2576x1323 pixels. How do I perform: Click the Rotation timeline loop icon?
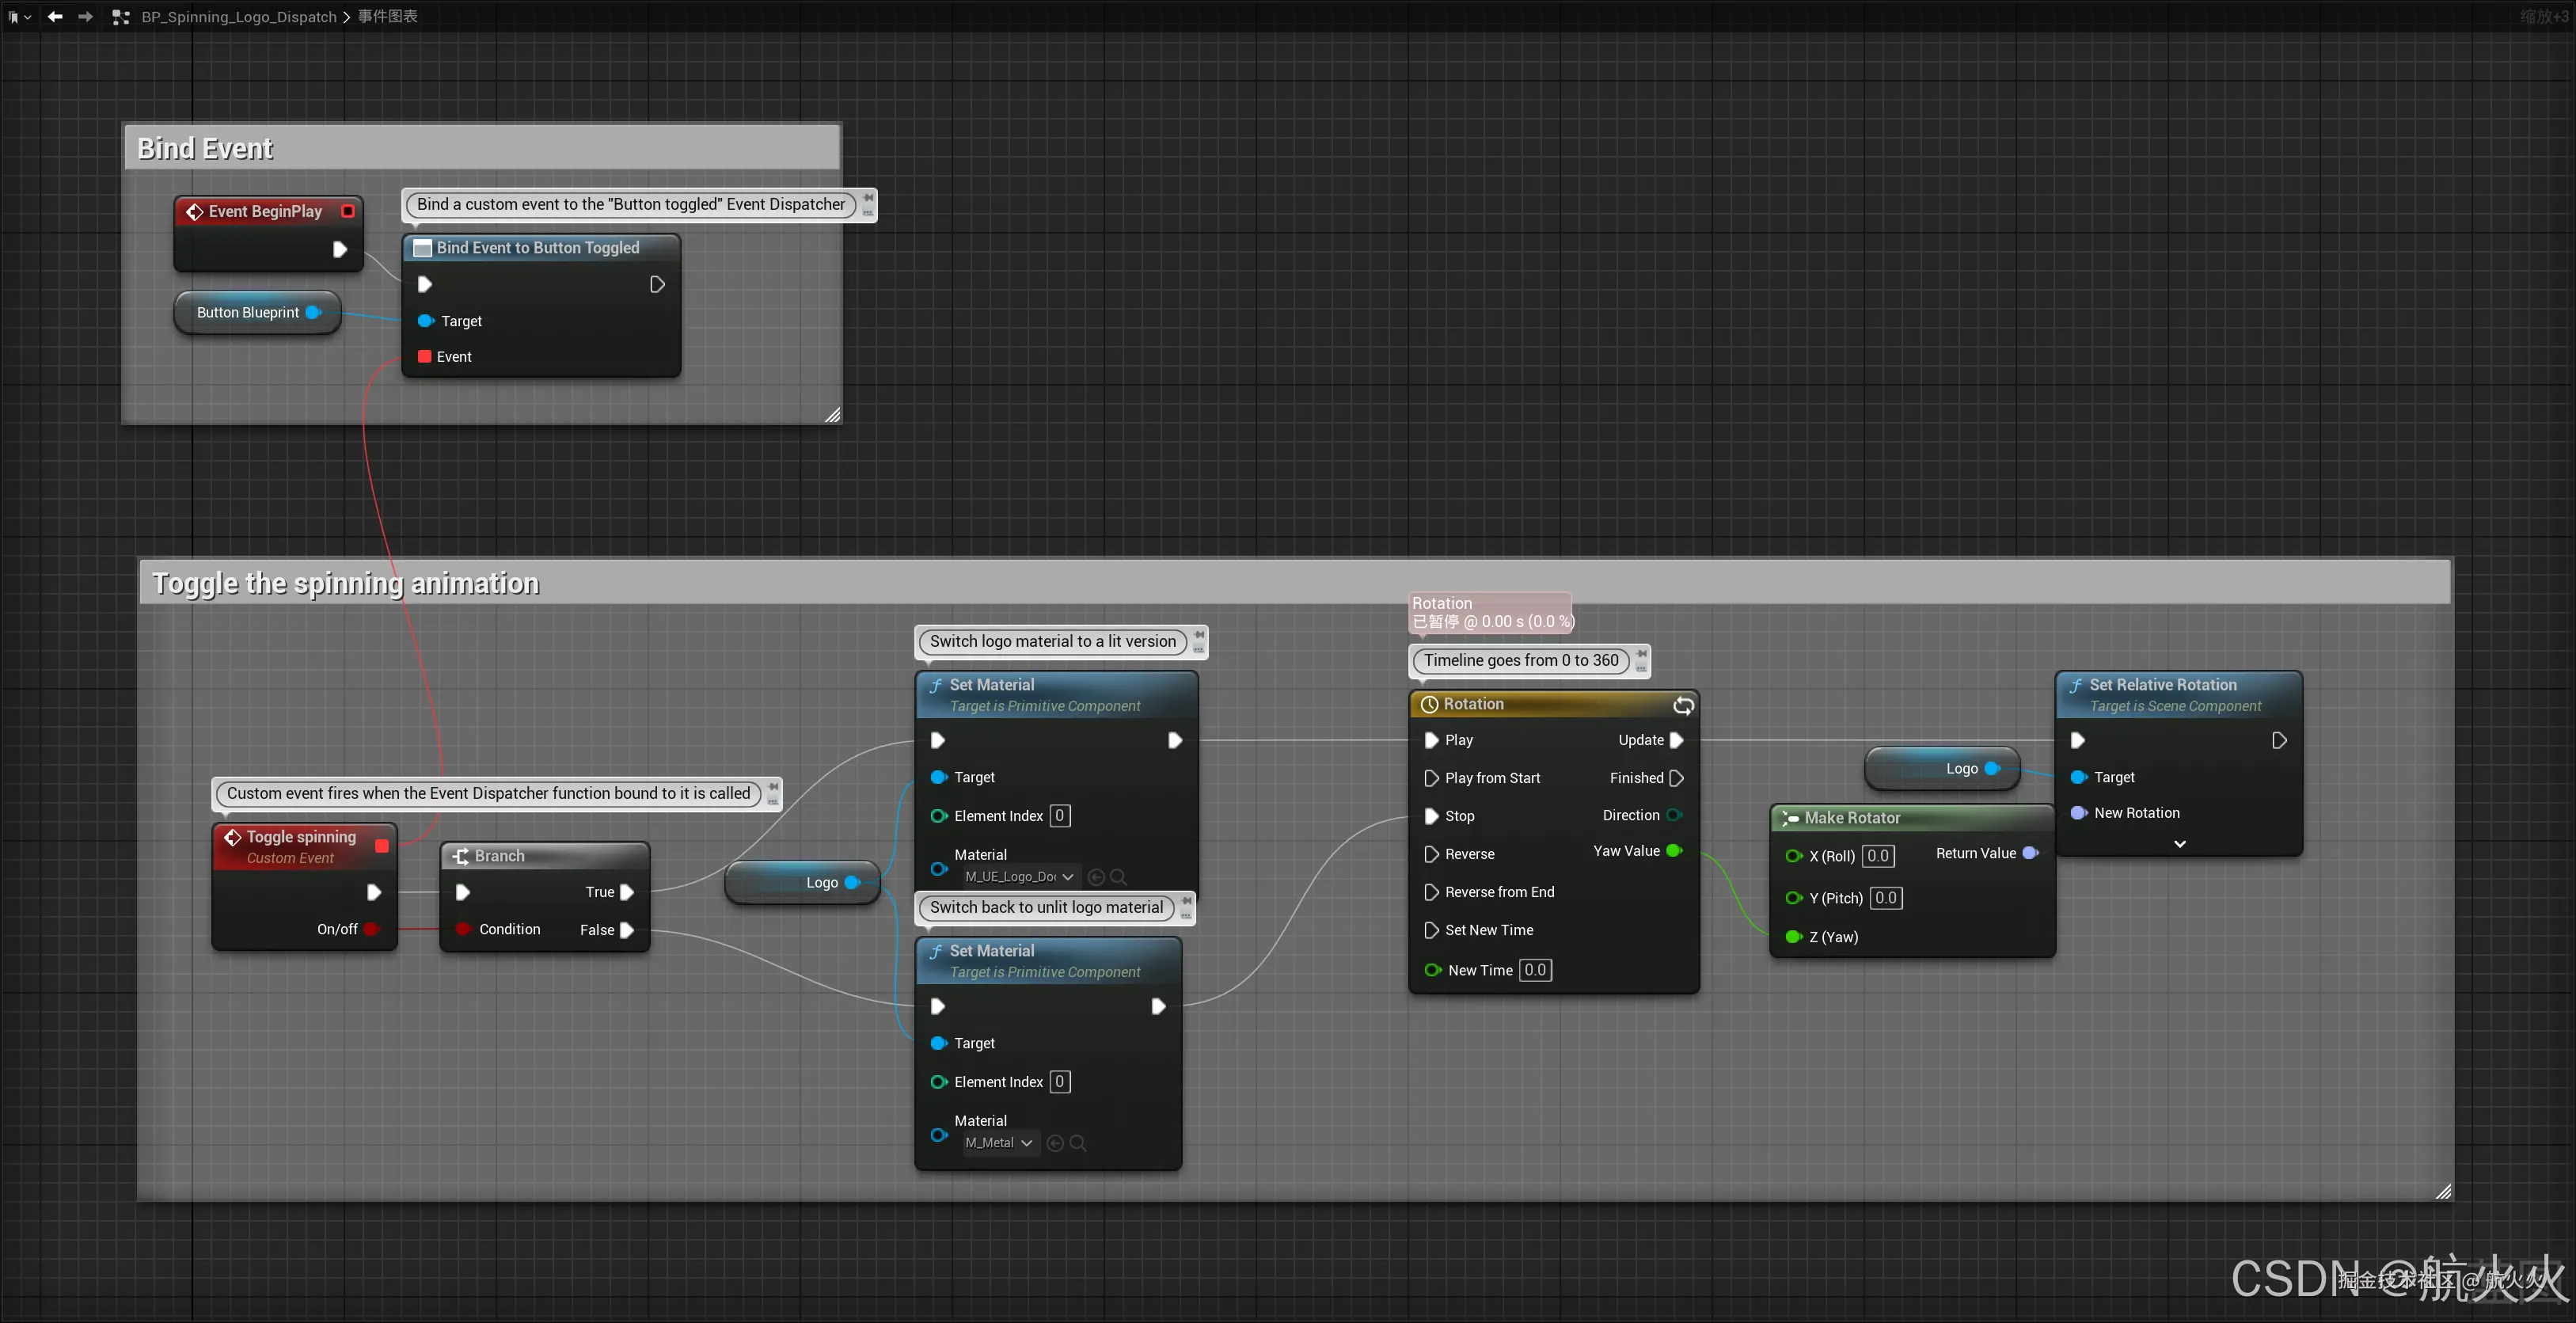point(1683,705)
